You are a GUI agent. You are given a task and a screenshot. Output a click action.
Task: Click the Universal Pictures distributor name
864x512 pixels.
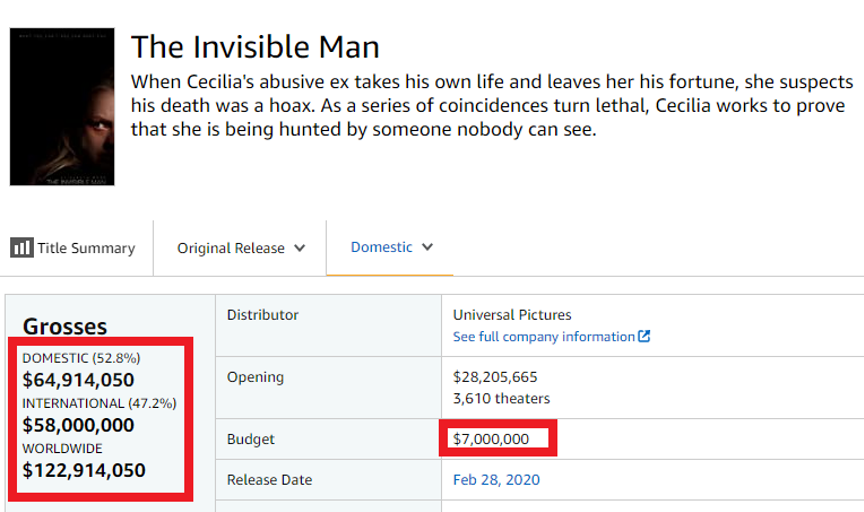click(512, 315)
